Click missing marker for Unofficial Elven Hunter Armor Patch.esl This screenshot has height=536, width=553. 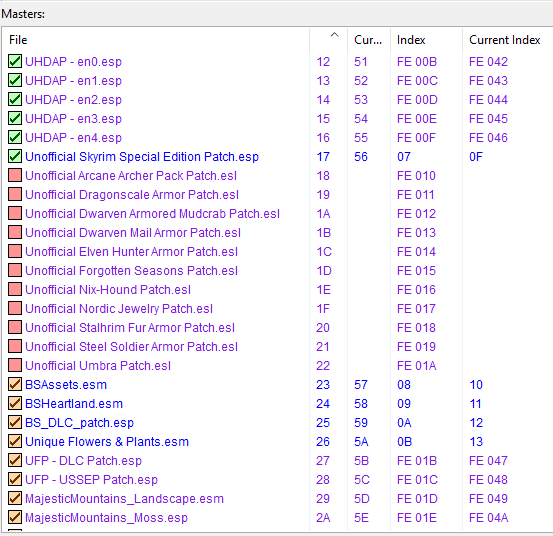(x=15, y=251)
